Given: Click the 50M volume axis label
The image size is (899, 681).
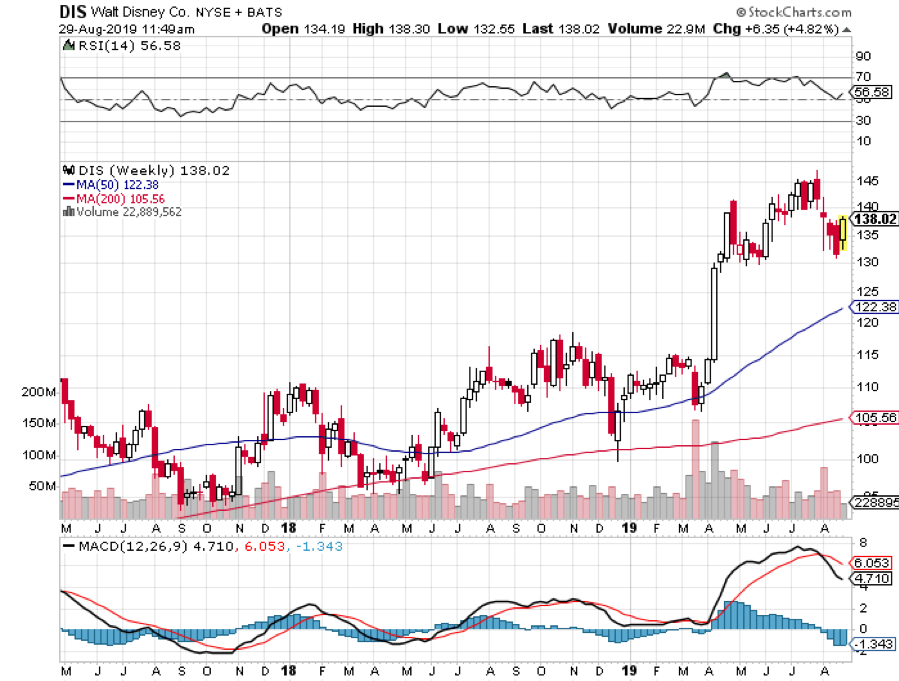Looking at the screenshot, I should coord(43,486).
